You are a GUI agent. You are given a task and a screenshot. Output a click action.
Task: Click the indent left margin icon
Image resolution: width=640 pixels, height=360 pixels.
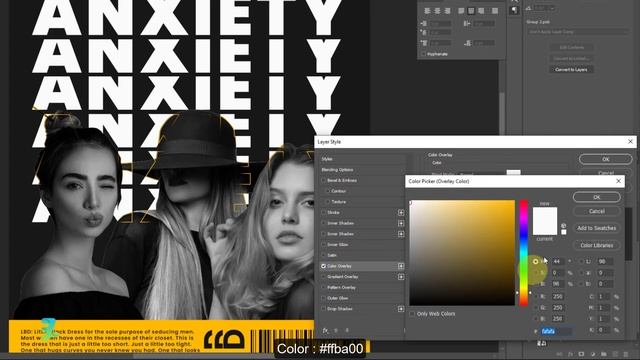pos(423,24)
